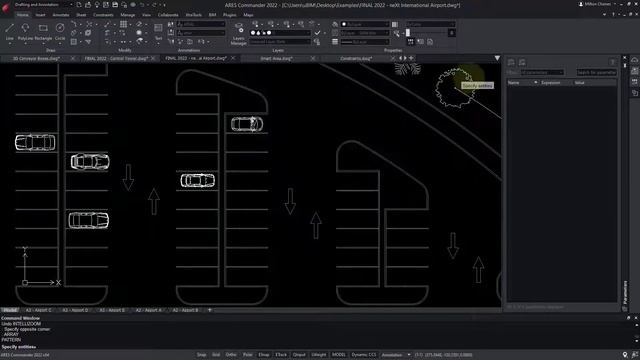Toggle Snap in the status bar
This screenshot has height=360, width=640.
pos(202,355)
